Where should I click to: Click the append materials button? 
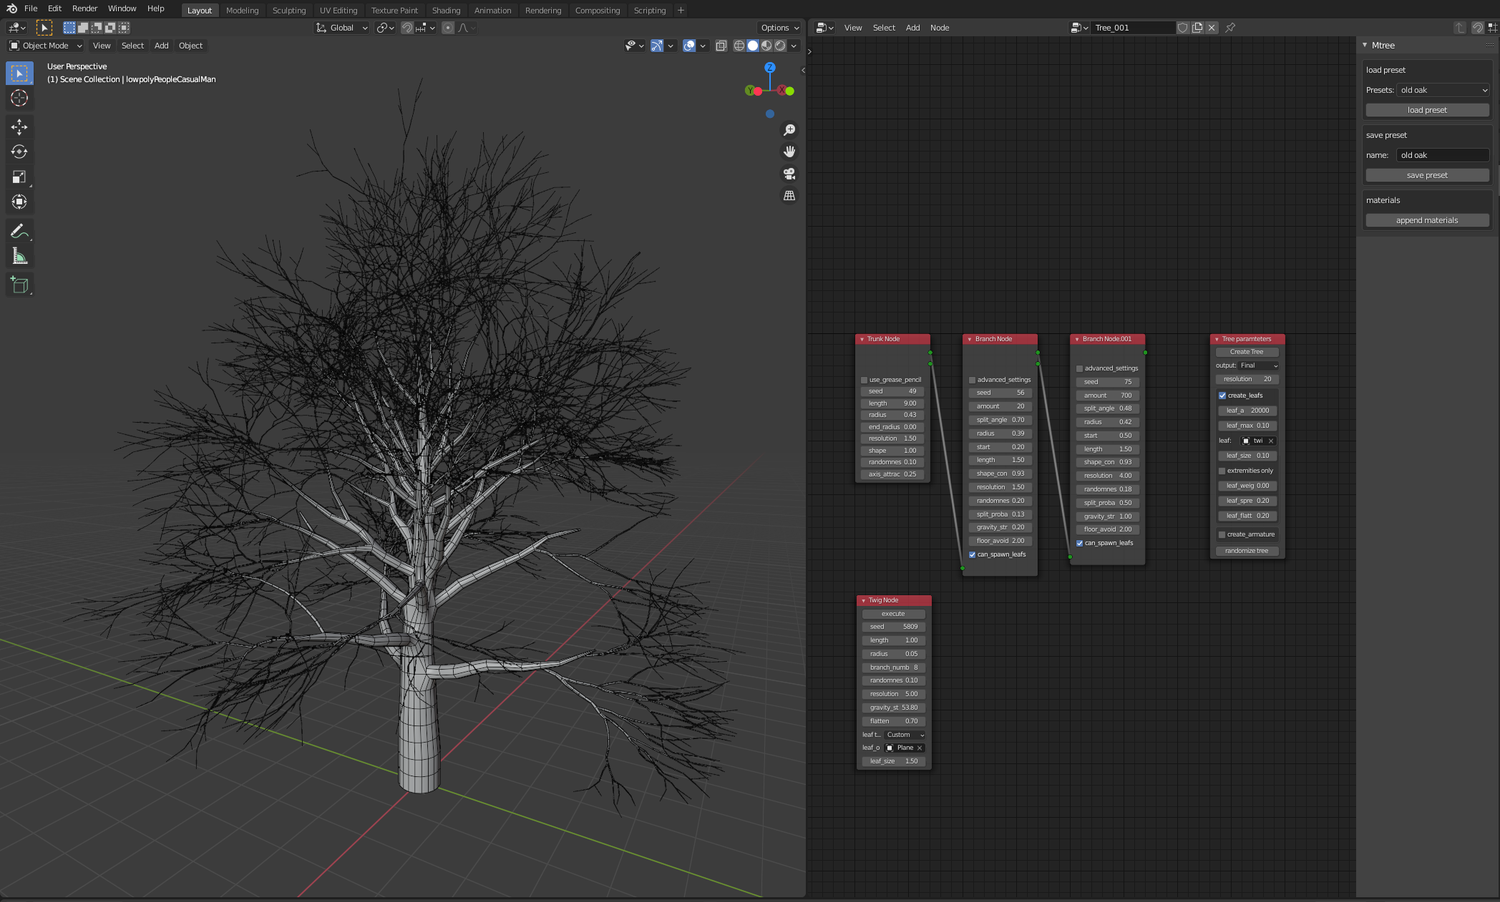tap(1427, 220)
